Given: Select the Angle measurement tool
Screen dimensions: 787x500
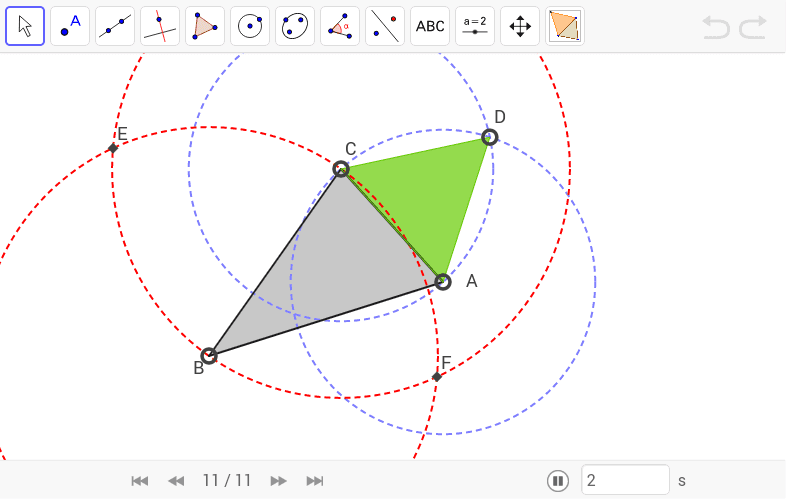Looking at the screenshot, I should pyautogui.click(x=340, y=26).
